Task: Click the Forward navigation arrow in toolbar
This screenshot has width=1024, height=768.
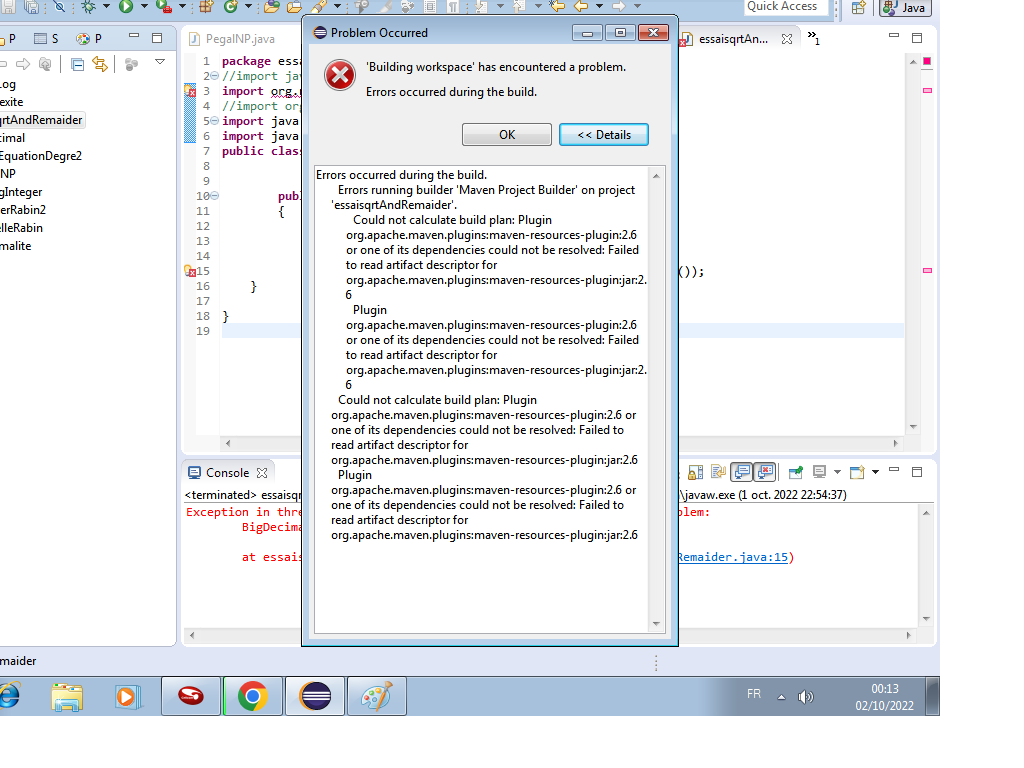Action: (618, 7)
